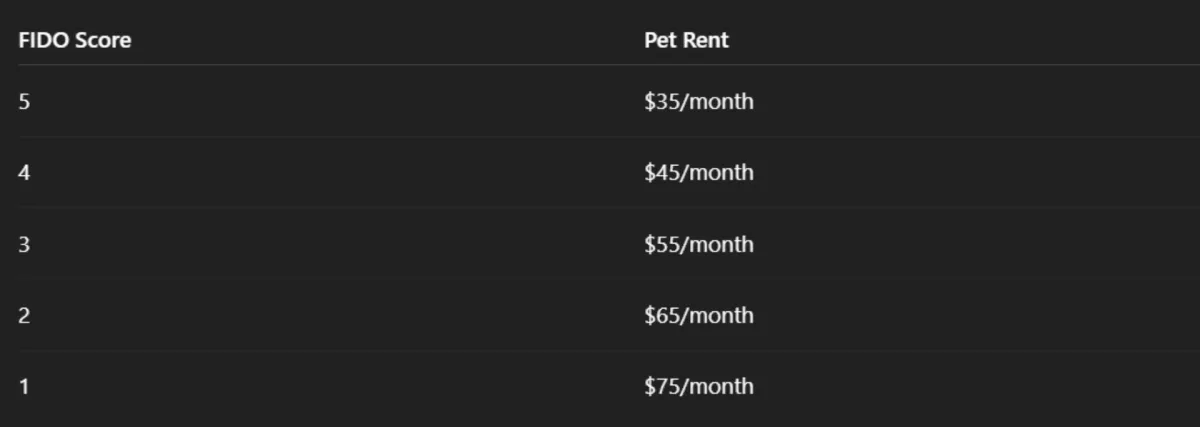Image resolution: width=1200 pixels, height=427 pixels.
Task: Select the FIDO score 3 cell
Action: click(x=24, y=244)
